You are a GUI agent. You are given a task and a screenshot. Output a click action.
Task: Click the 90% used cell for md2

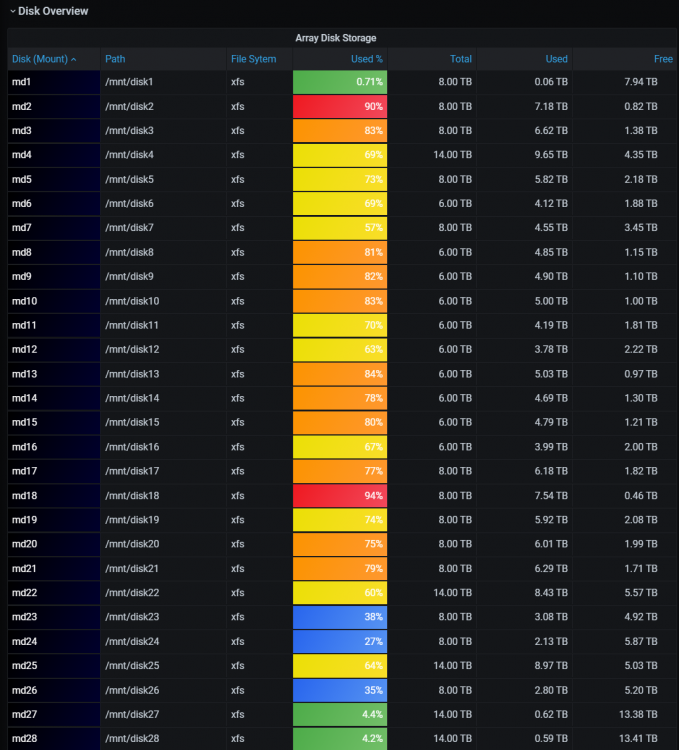[x=340, y=106]
